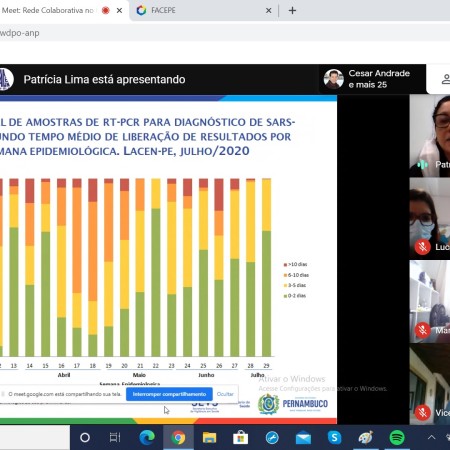Click the Google Chrome taskbar icon
Image resolution: width=450 pixels, height=450 pixels.
click(x=178, y=437)
